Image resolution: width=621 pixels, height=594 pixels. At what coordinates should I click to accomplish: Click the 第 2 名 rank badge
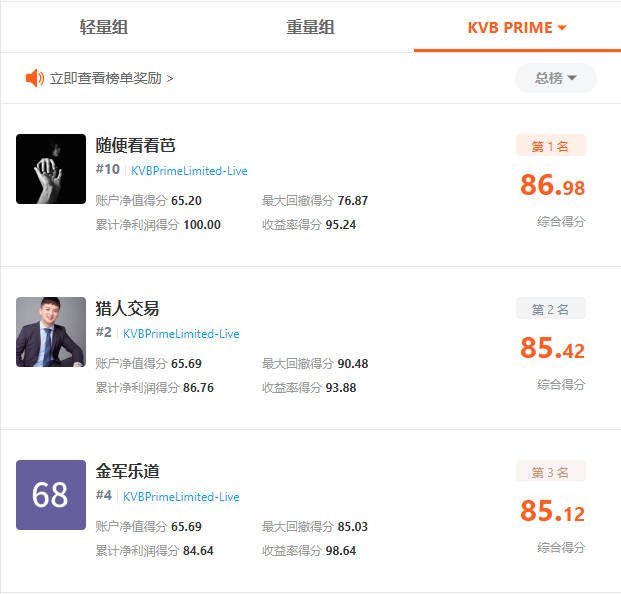point(550,309)
